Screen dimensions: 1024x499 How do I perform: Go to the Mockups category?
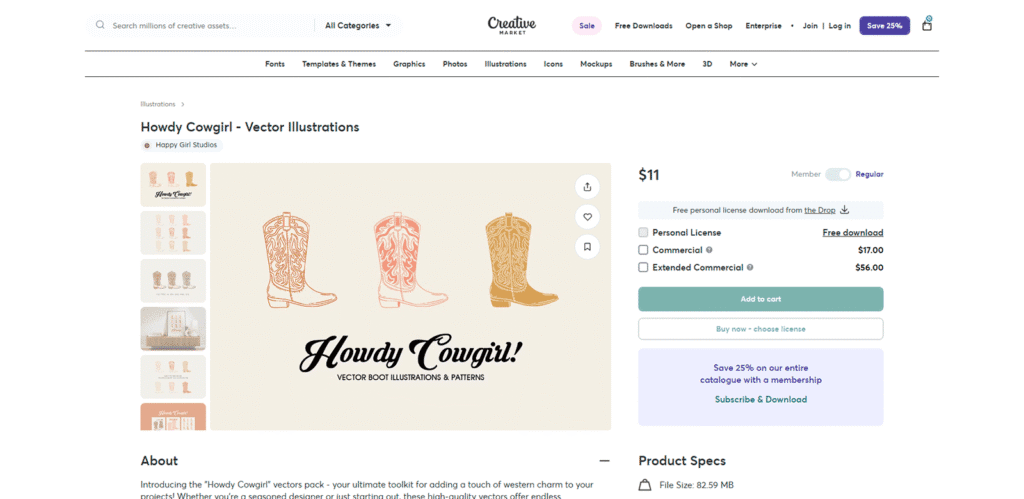click(596, 64)
